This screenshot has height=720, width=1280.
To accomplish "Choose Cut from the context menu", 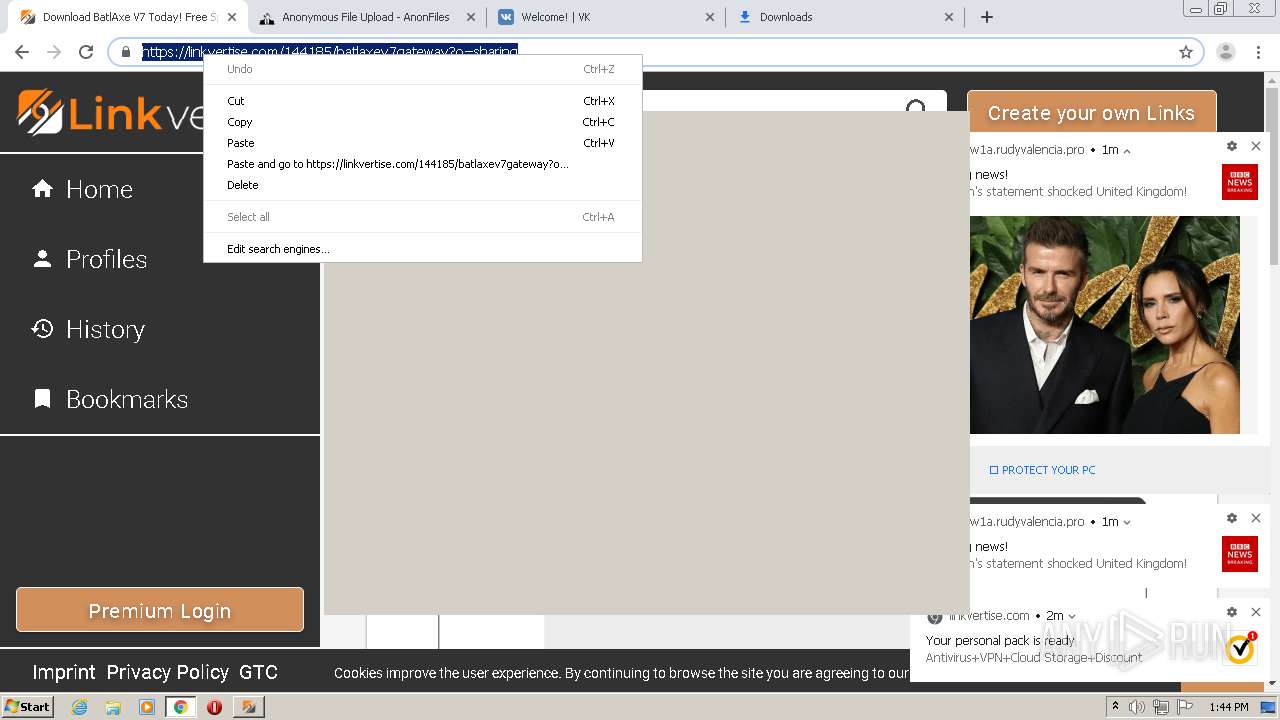I will pyautogui.click(x=421, y=101).
